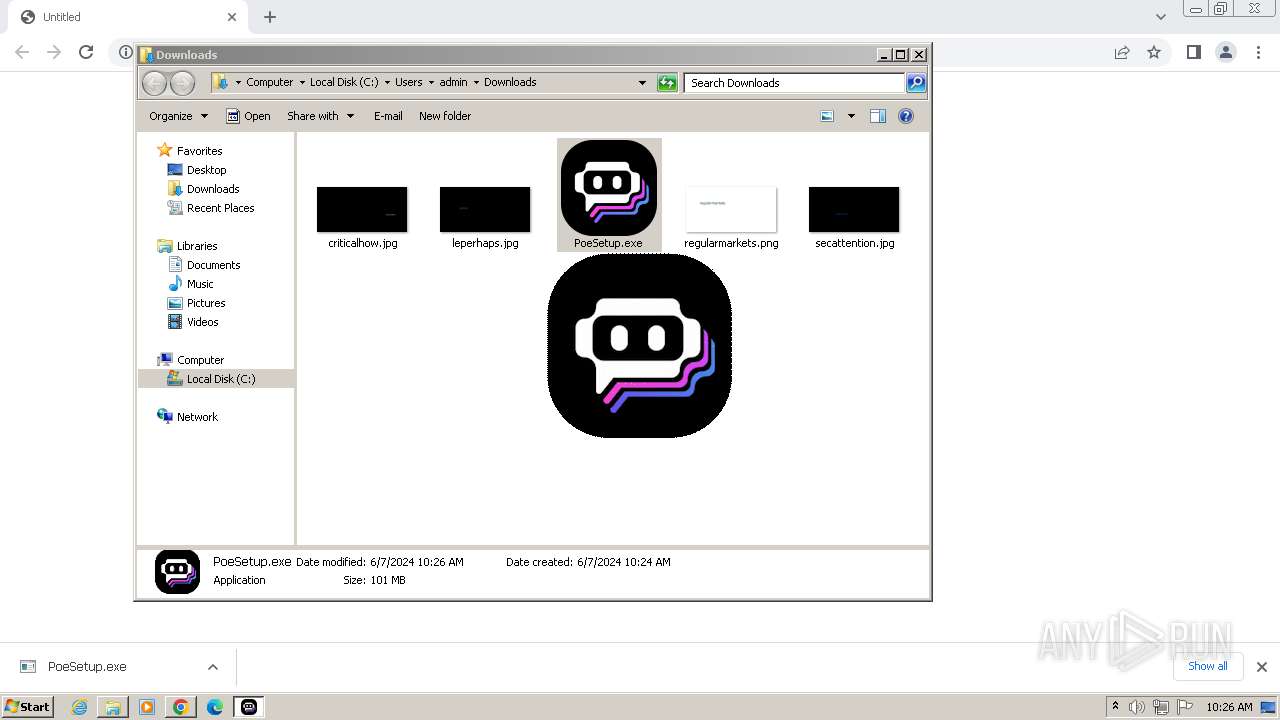Reload the Chrome page
The height and width of the screenshot is (720, 1280).
86,52
